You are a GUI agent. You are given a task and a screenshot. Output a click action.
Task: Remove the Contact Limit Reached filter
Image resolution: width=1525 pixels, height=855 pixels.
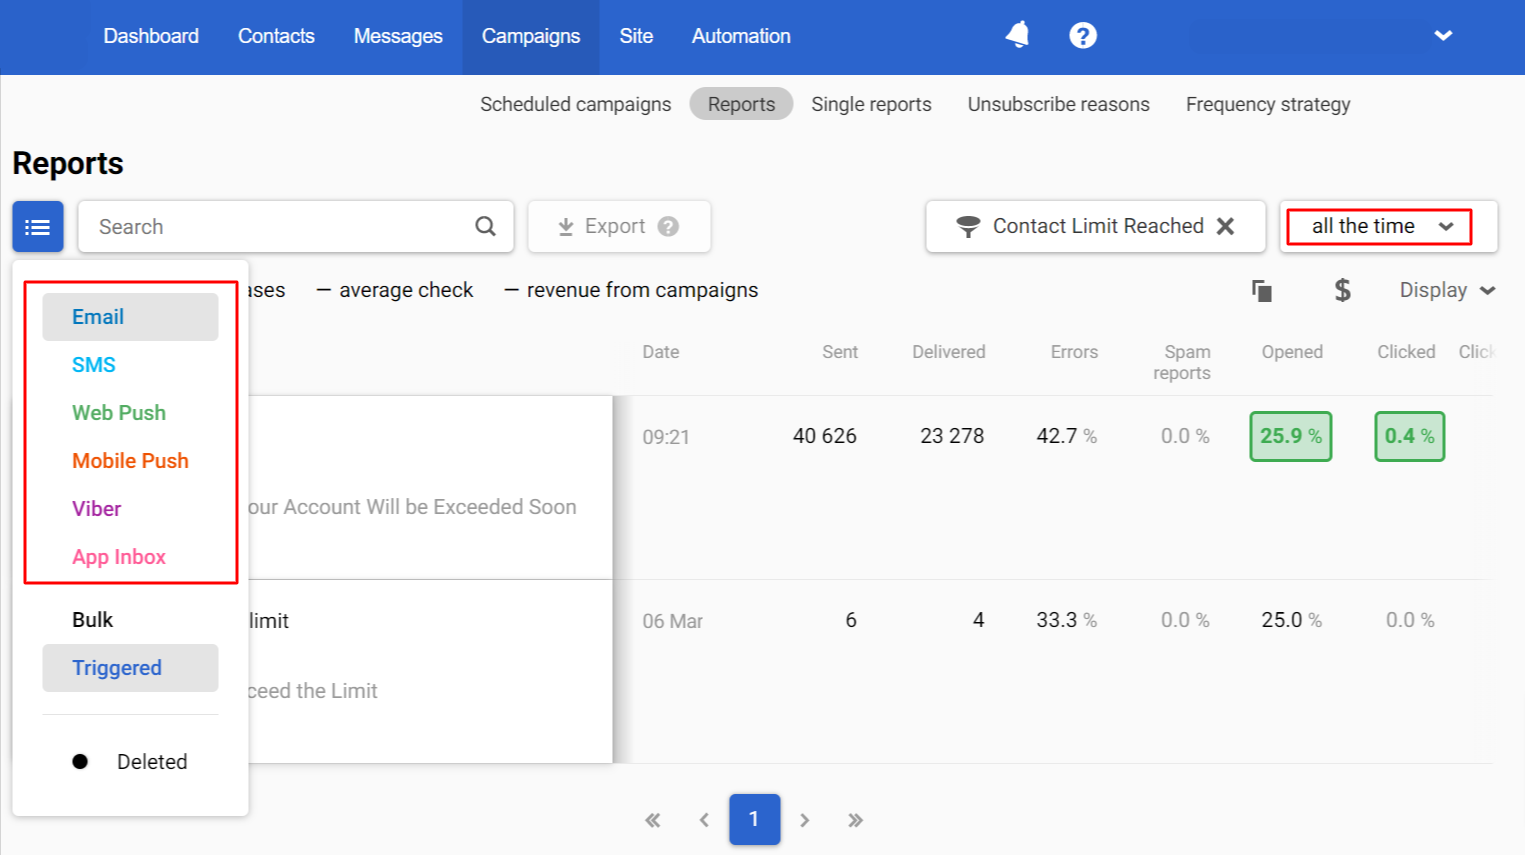point(1225,226)
